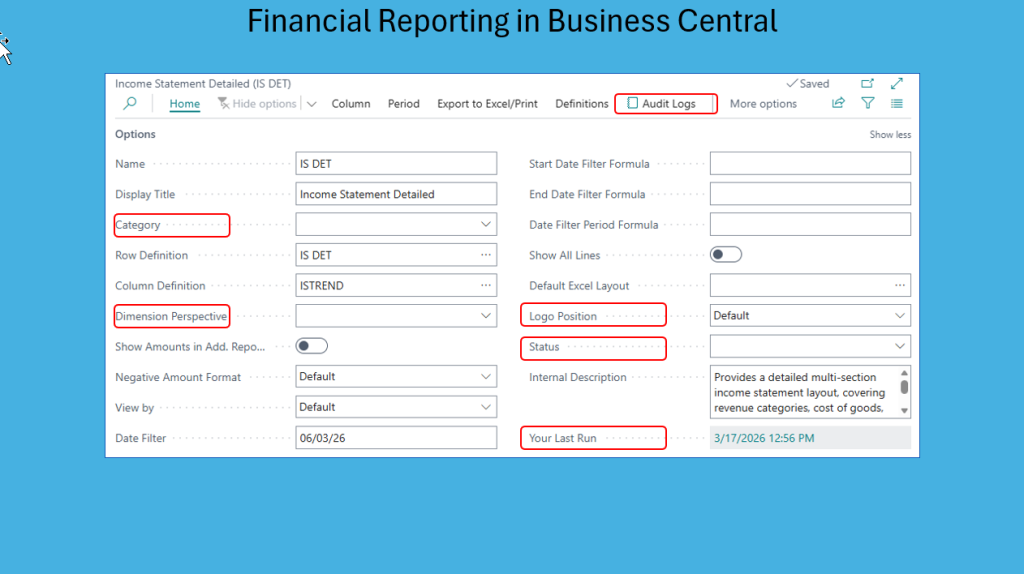This screenshot has width=1024, height=574.
Task: Open the Logo Position dropdown
Action: click(x=899, y=316)
